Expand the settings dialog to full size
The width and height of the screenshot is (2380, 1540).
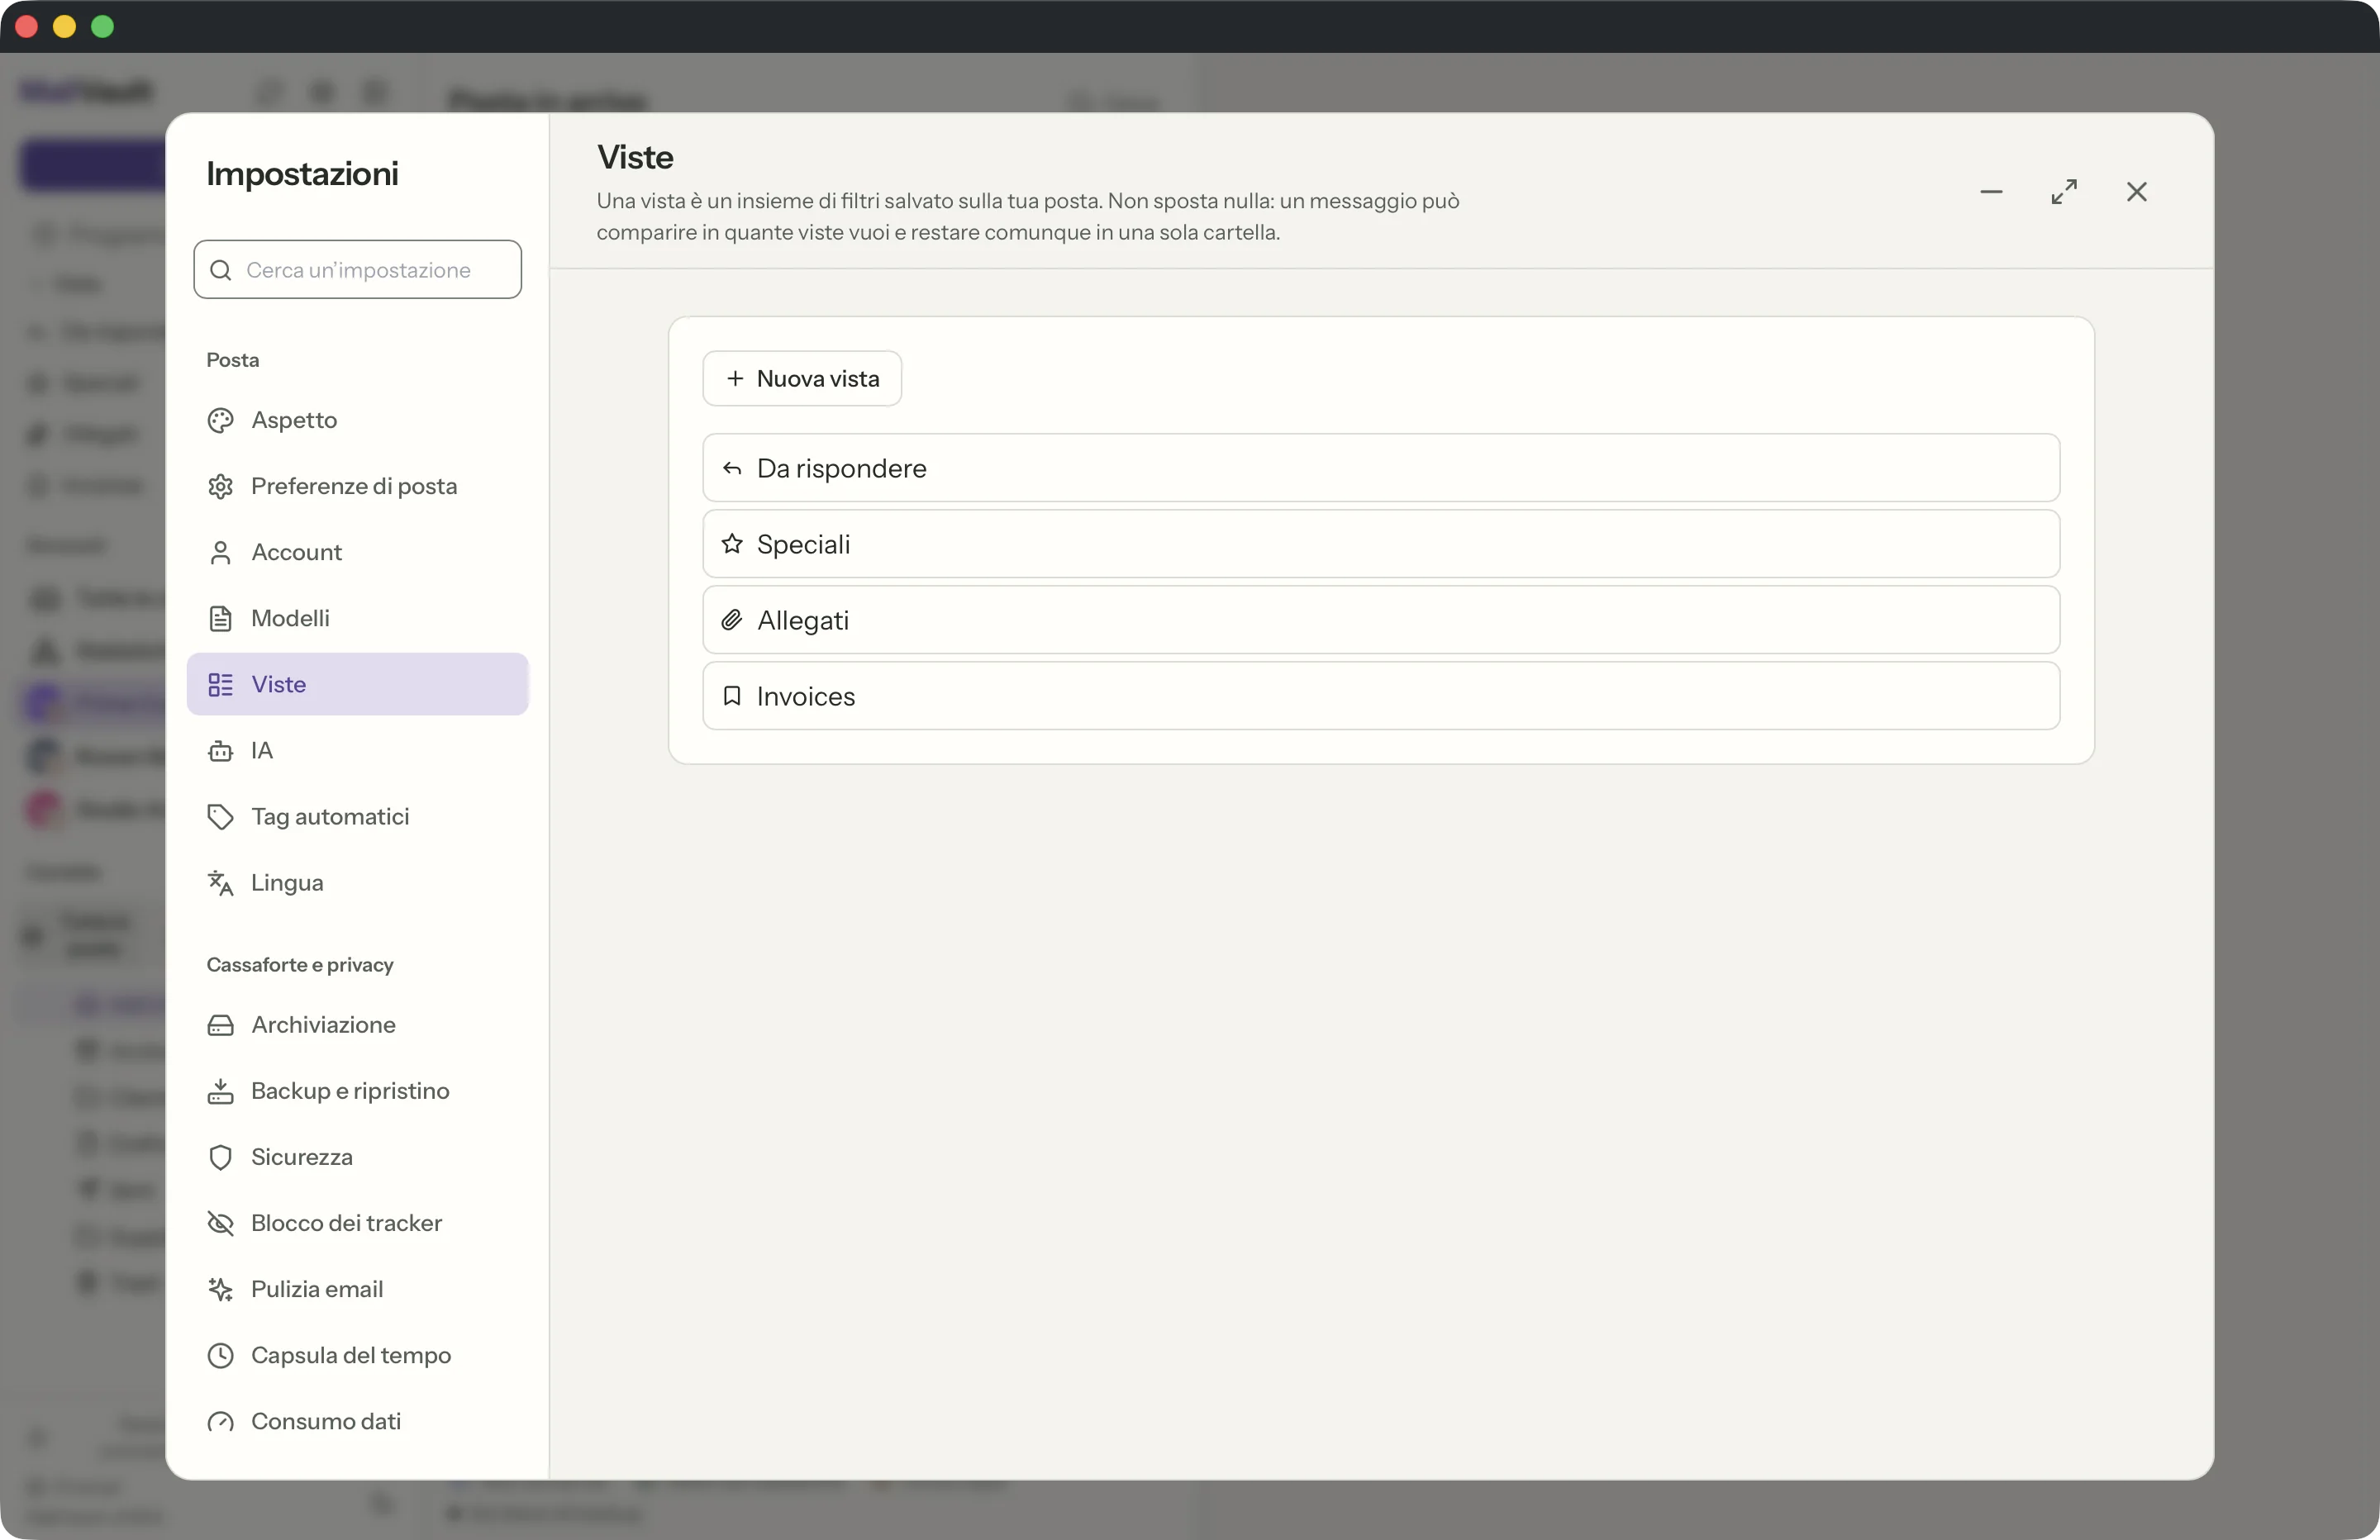coord(2064,191)
